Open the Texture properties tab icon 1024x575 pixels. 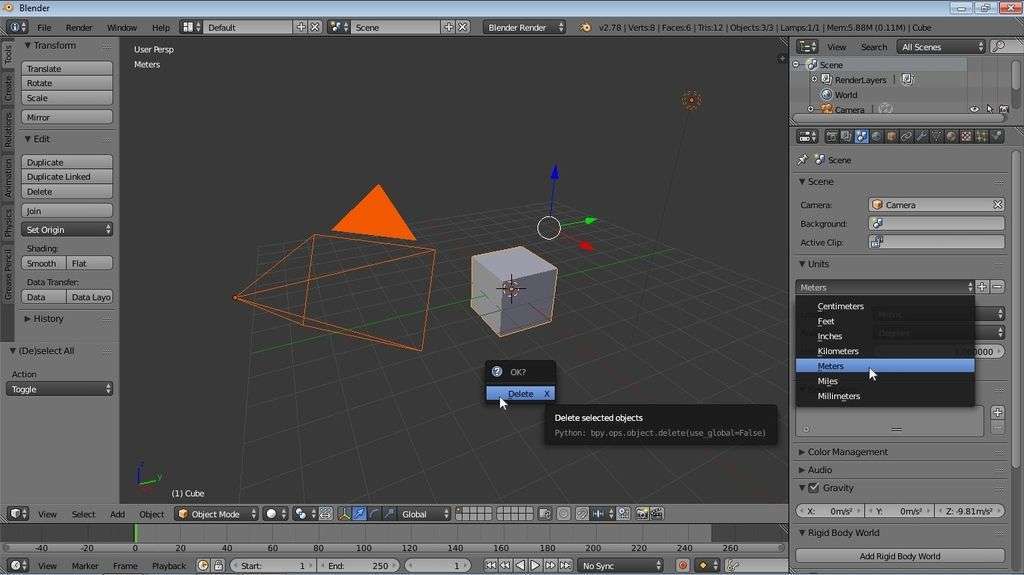click(x=966, y=136)
